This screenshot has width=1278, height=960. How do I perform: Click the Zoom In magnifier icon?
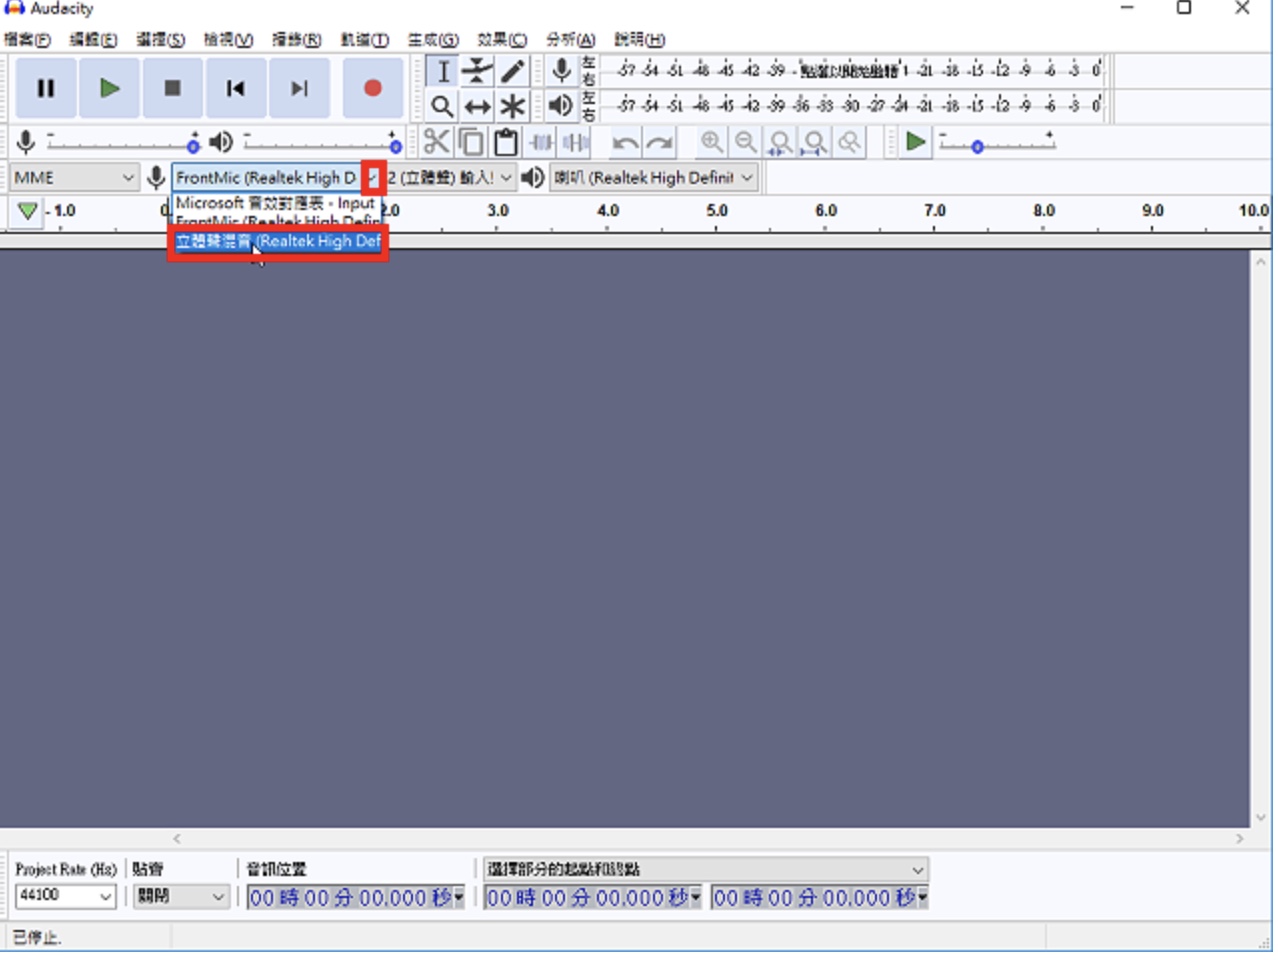711,142
